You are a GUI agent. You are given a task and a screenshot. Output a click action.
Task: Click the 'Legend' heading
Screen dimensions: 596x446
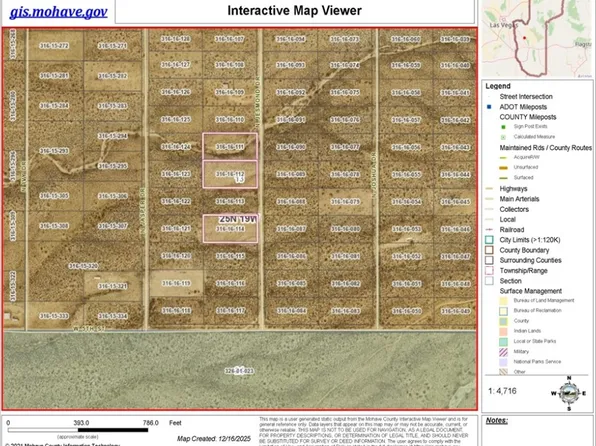(x=498, y=86)
